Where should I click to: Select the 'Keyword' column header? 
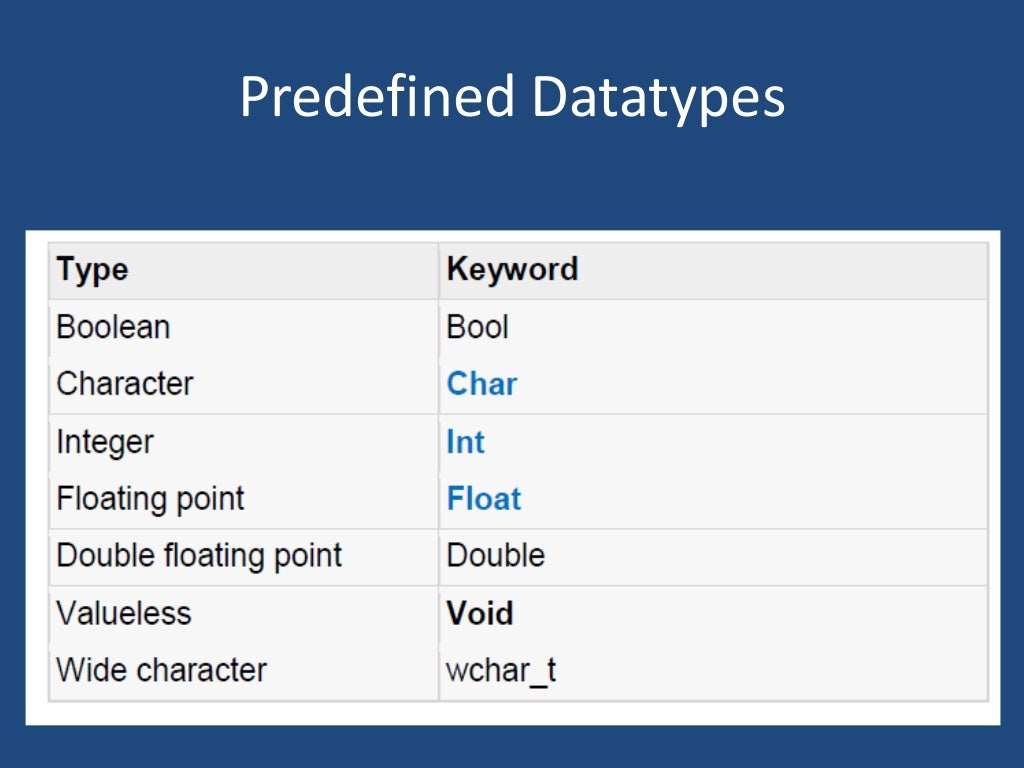(512, 269)
